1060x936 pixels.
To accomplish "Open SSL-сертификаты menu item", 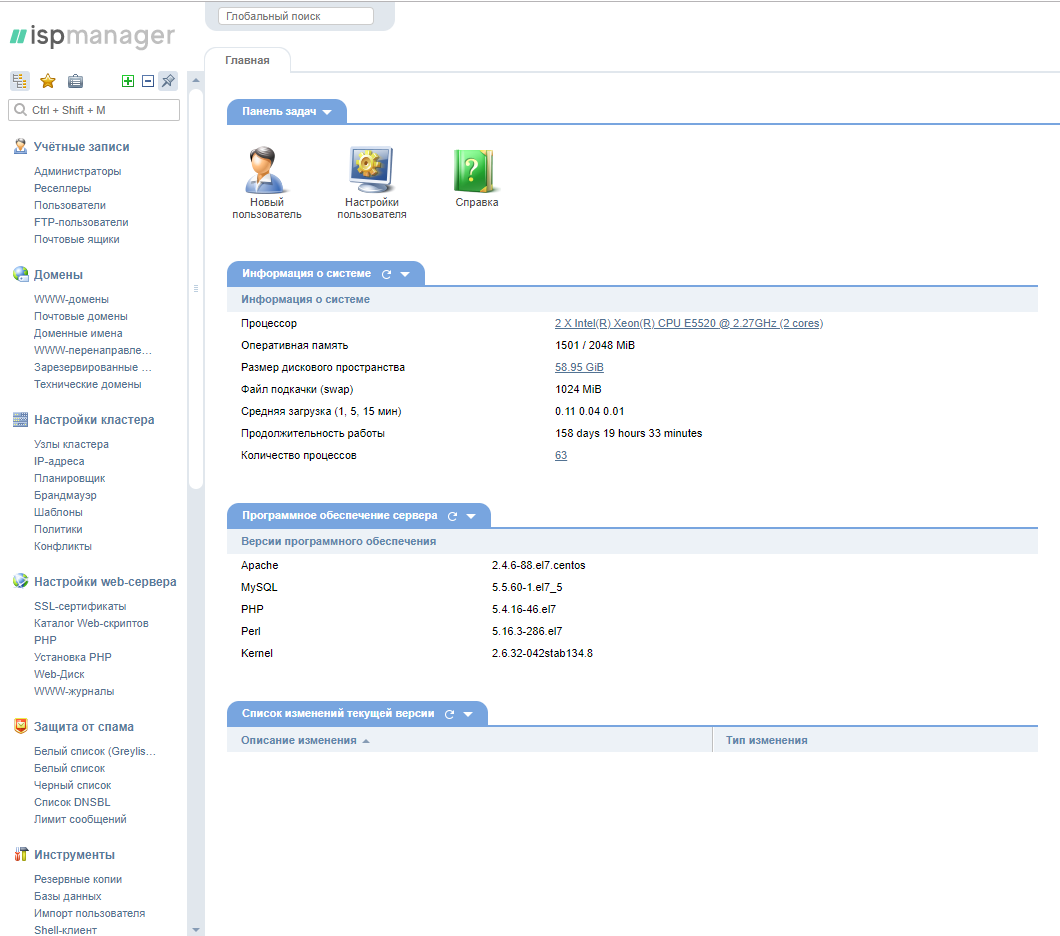I will pyautogui.click(x=80, y=606).
